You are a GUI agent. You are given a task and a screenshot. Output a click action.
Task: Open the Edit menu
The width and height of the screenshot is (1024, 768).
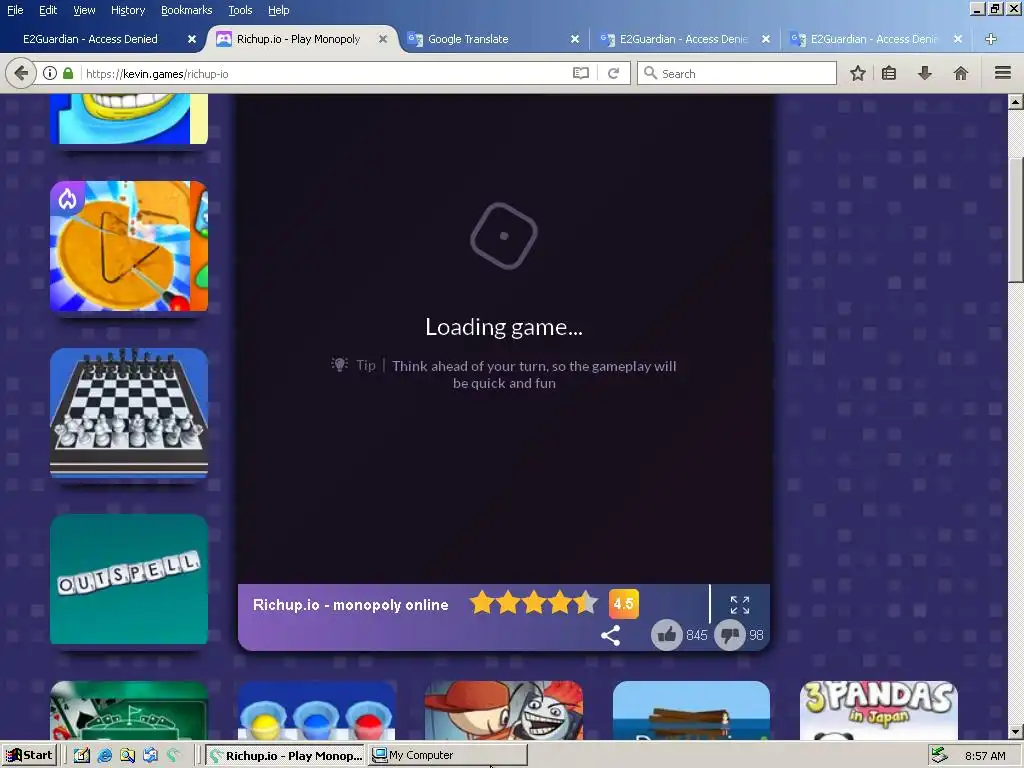coord(48,10)
